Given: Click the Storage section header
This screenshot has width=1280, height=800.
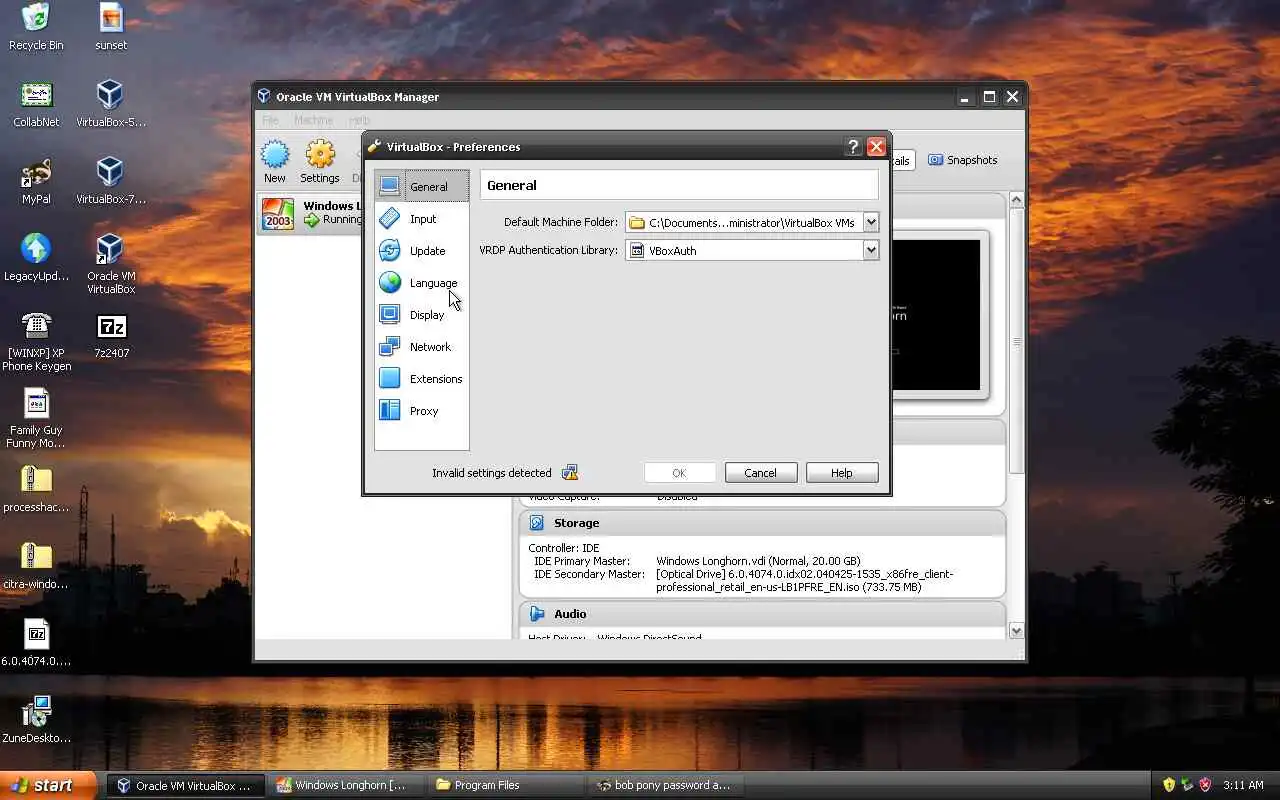Looking at the screenshot, I should [762, 523].
